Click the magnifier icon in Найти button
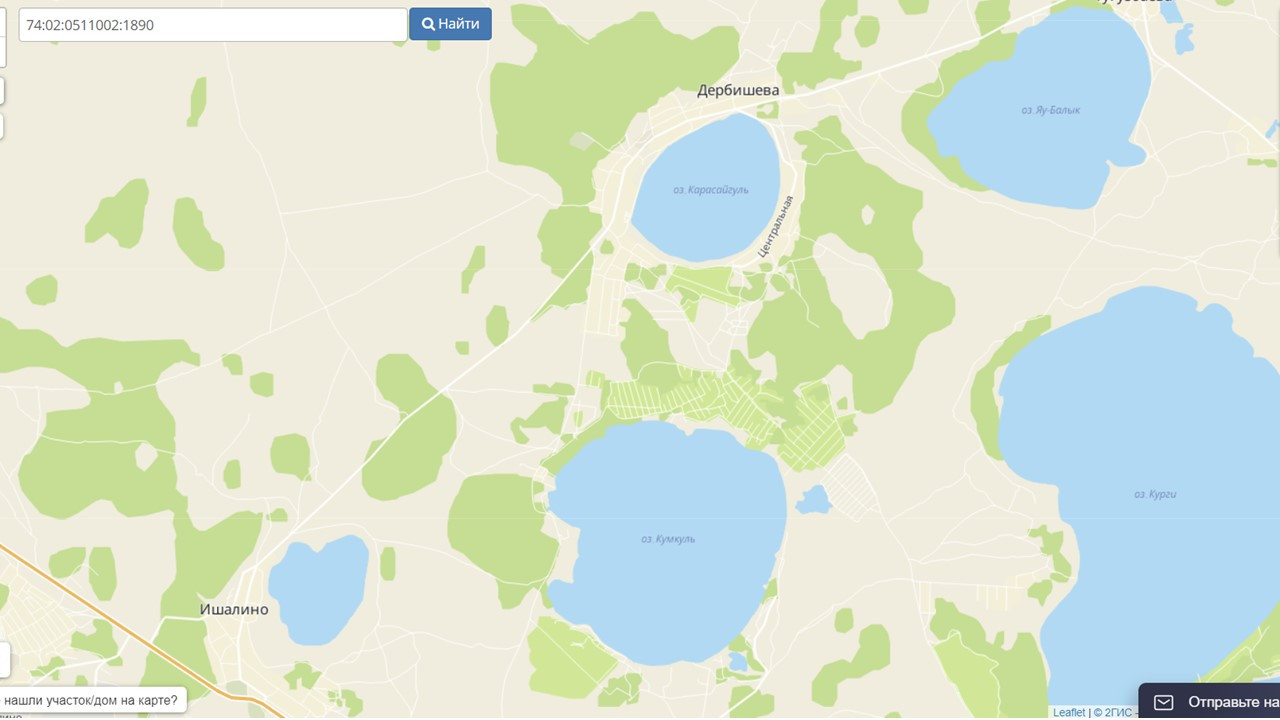This screenshot has width=1280, height=720. (428, 24)
